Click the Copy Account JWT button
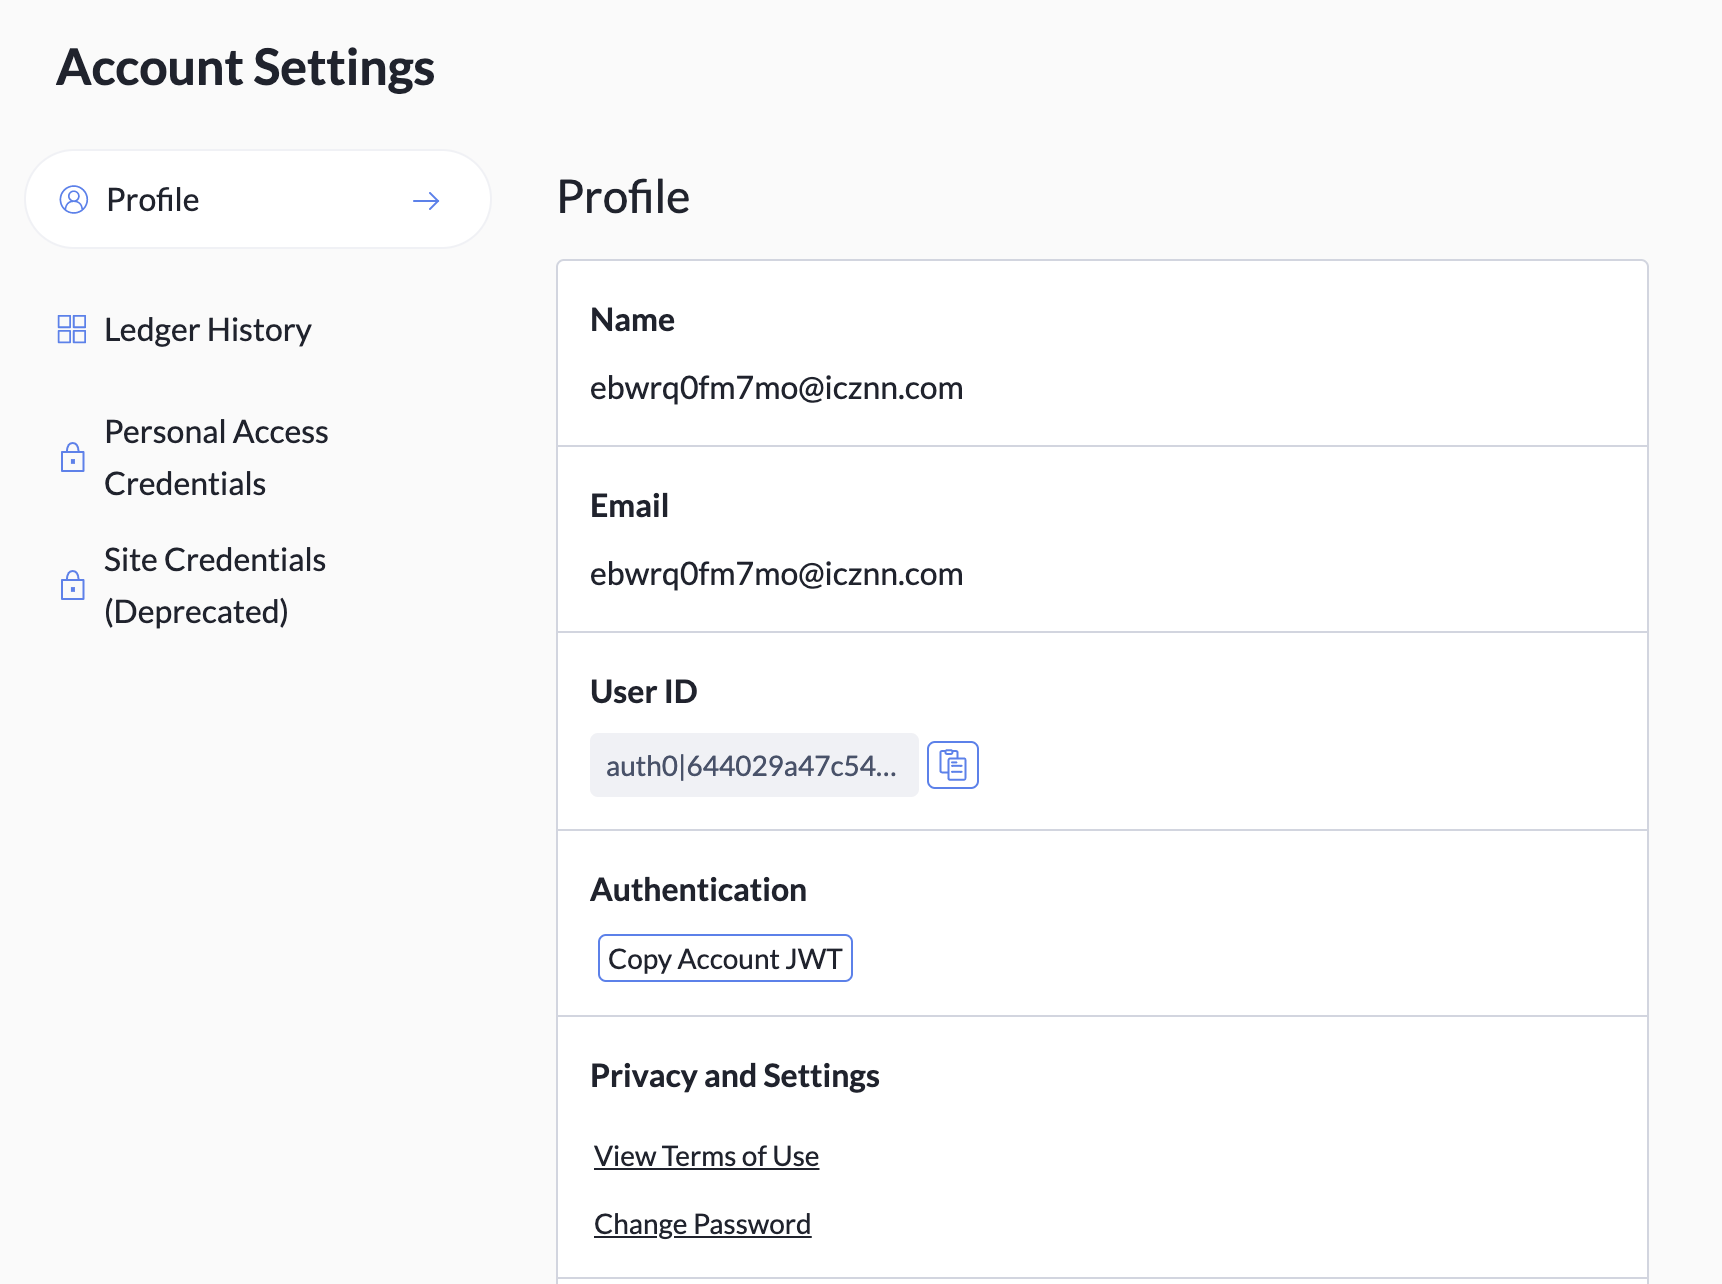Screen dimensions: 1722x1284 724,957
